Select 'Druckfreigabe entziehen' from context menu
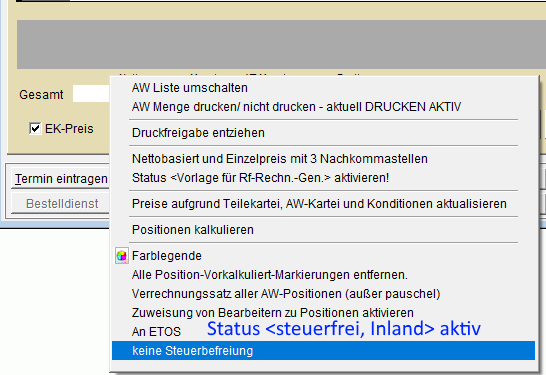 [x=323, y=133]
